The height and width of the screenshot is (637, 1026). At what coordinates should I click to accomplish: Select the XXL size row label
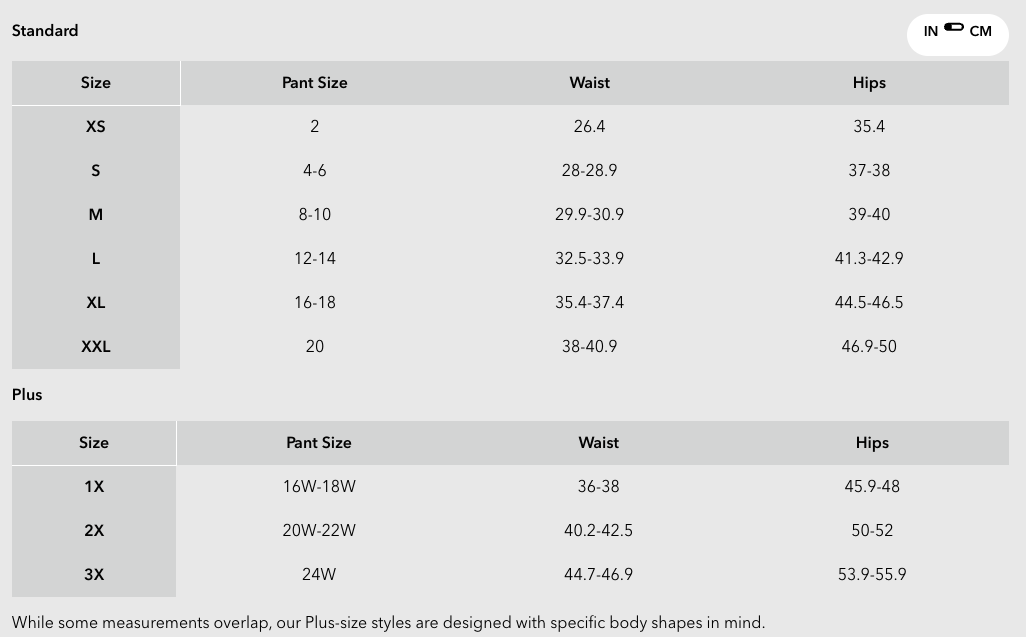click(x=96, y=347)
